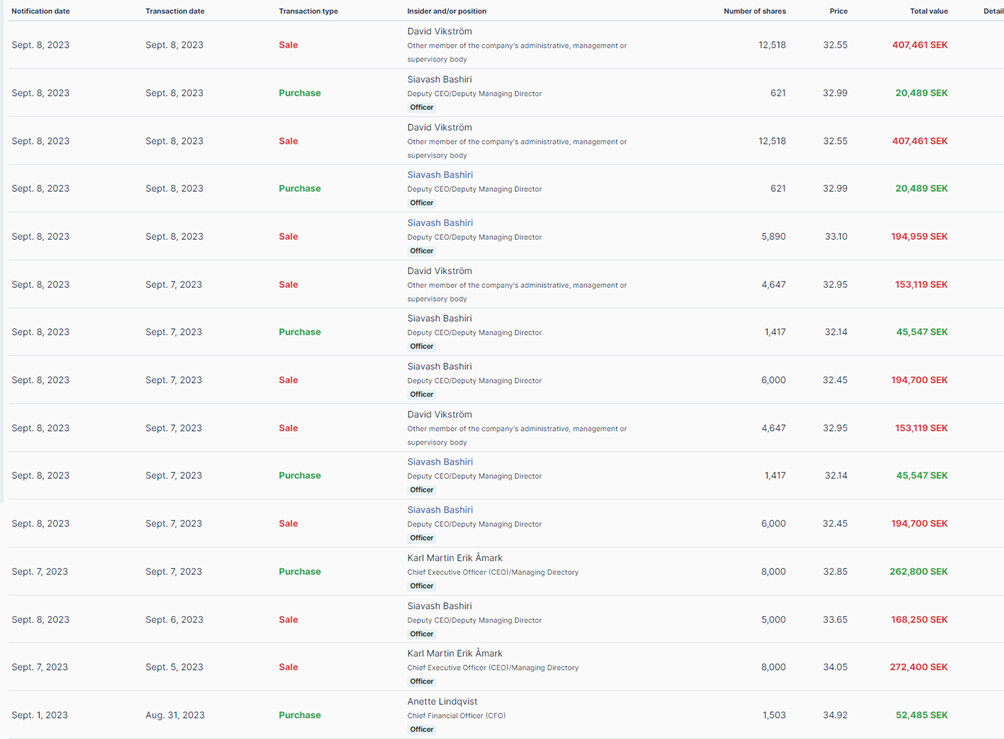Open the Anette Lindqvist insider name
This screenshot has width=1004, height=739.
442,702
